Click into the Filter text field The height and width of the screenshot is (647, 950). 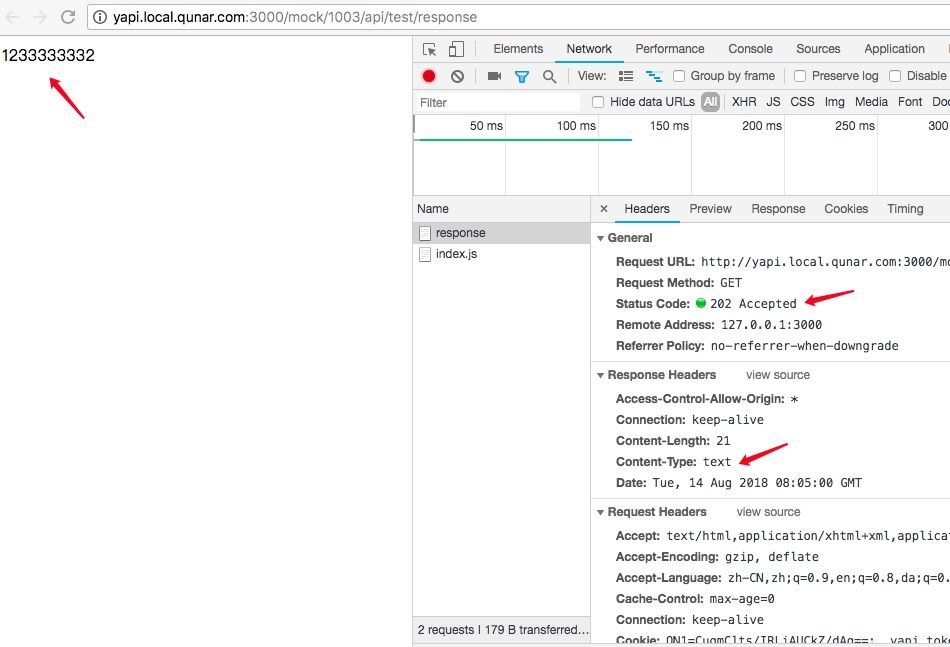[497, 102]
